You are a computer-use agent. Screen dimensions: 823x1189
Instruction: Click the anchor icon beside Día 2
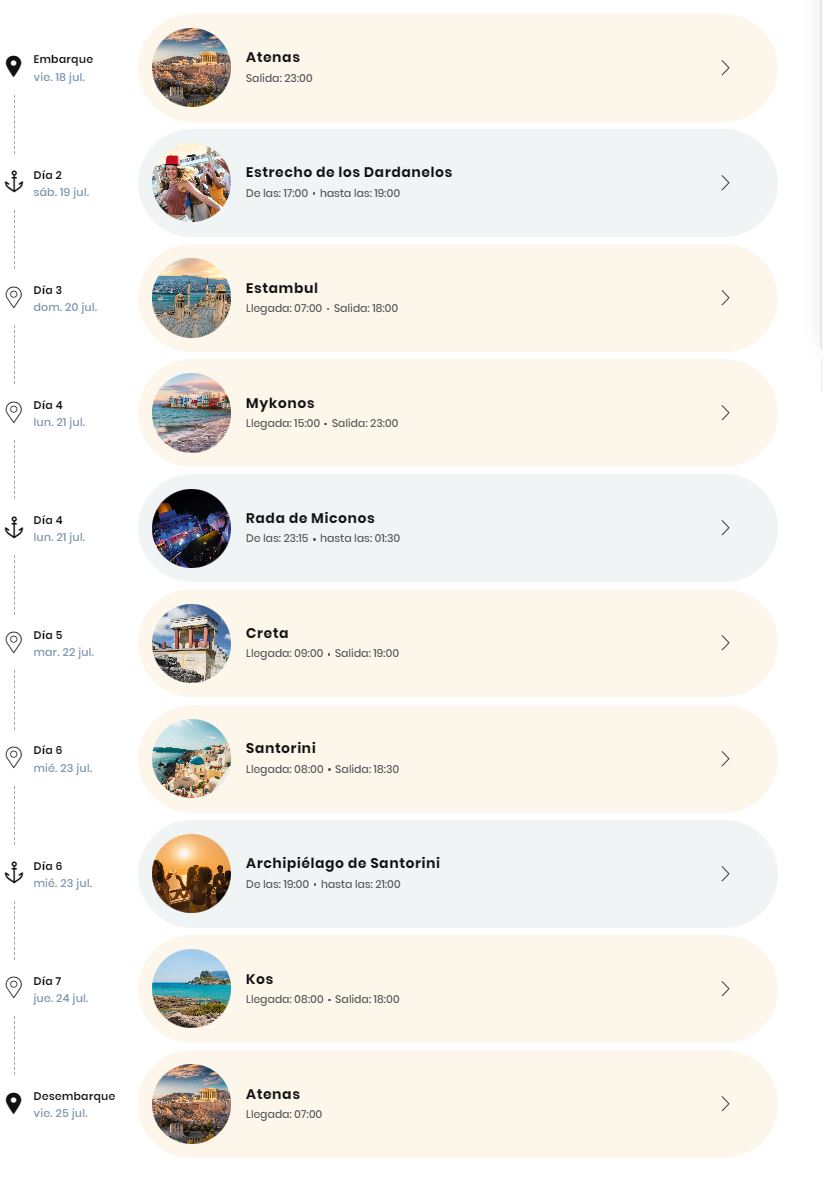click(x=14, y=182)
